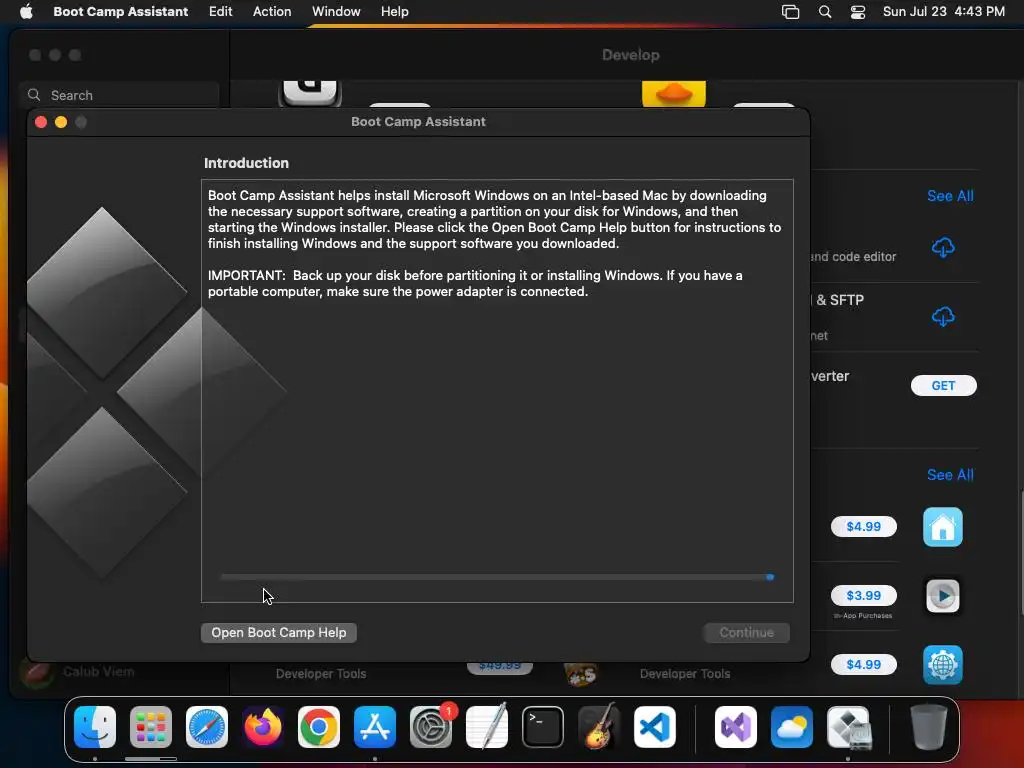This screenshot has width=1024, height=768.
Task: Download the code editor app via cloud icon
Action: [943, 248]
